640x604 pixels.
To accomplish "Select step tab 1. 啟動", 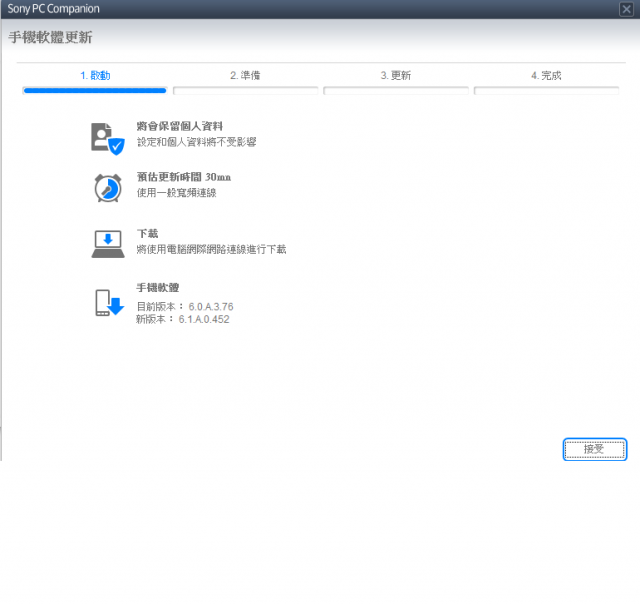I will pyautogui.click(x=95, y=76).
